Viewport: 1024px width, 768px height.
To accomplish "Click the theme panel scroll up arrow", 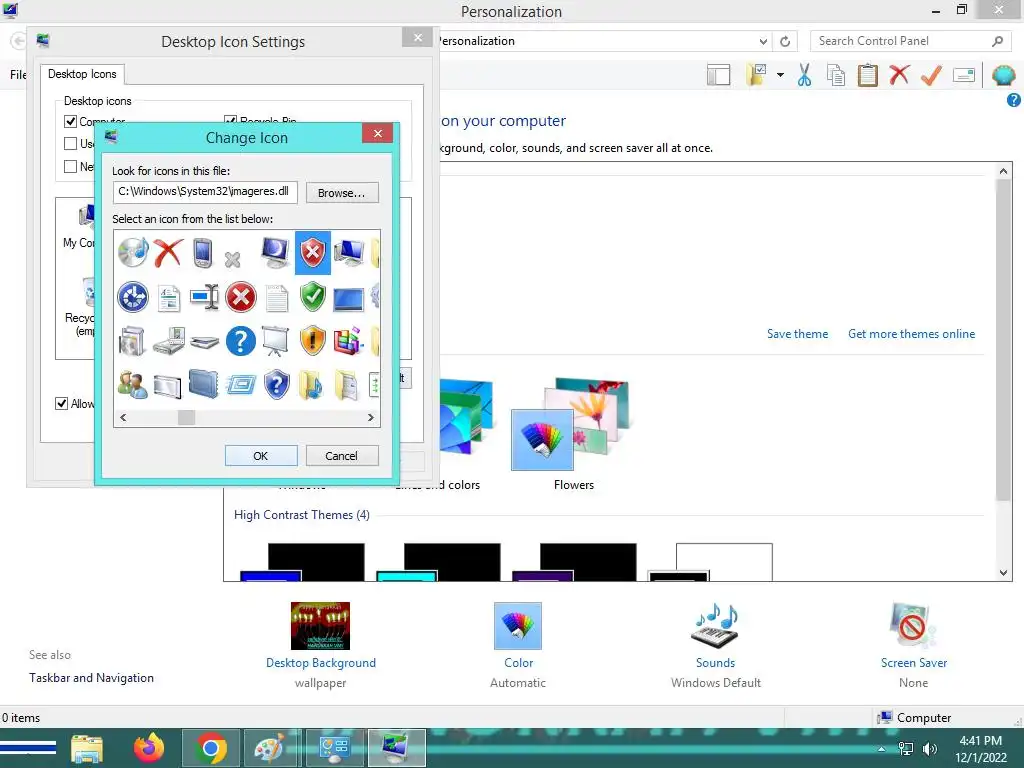I will click(x=1003, y=171).
